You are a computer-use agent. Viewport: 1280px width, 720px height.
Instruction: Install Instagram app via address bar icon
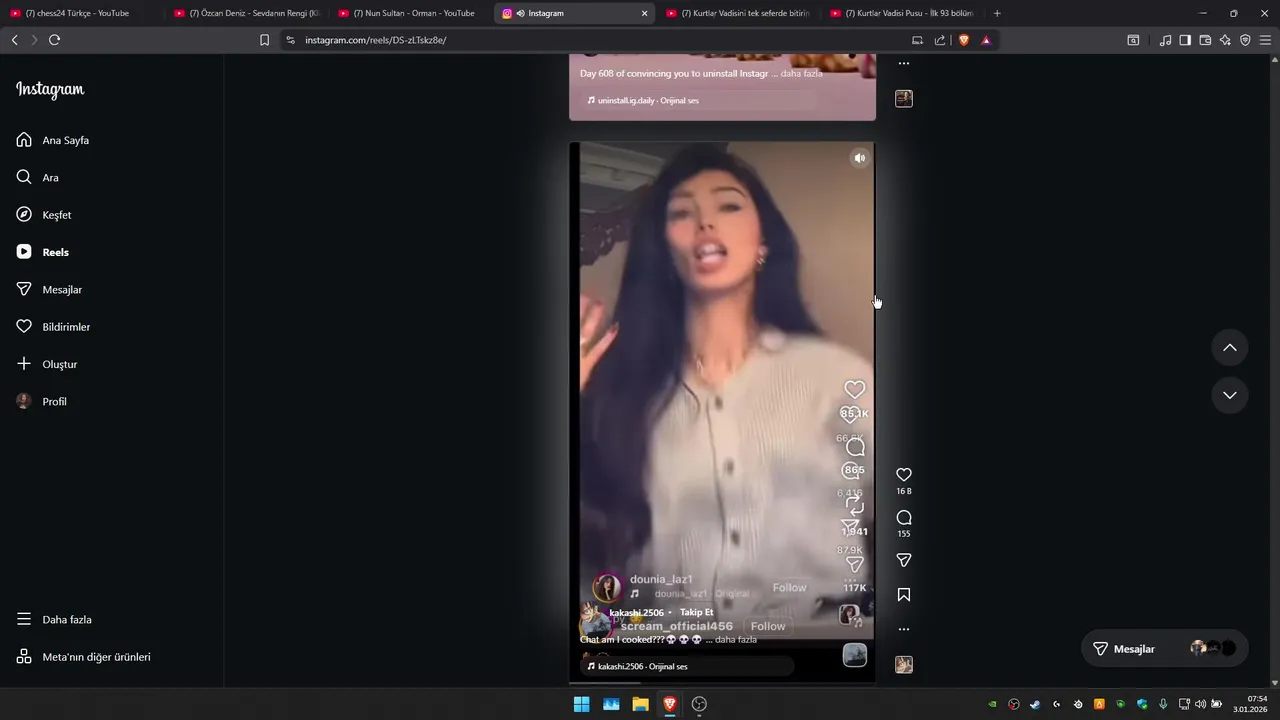[917, 40]
